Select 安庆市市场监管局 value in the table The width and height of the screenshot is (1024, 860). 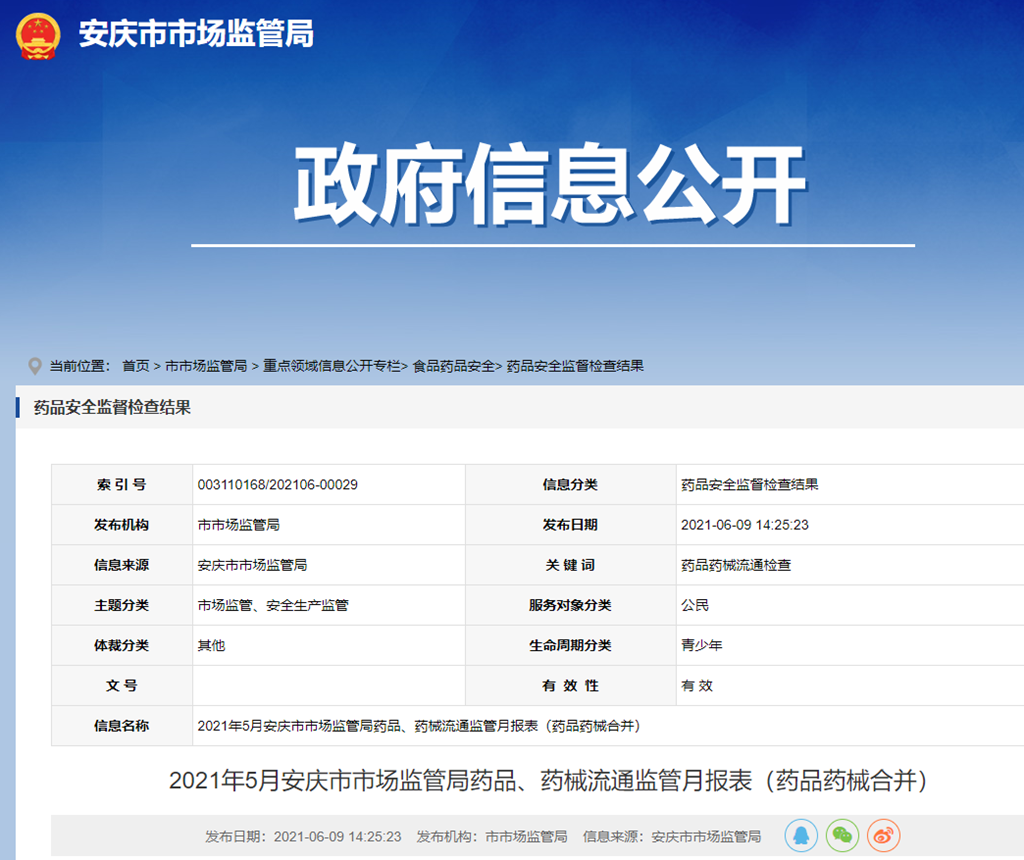point(252,565)
